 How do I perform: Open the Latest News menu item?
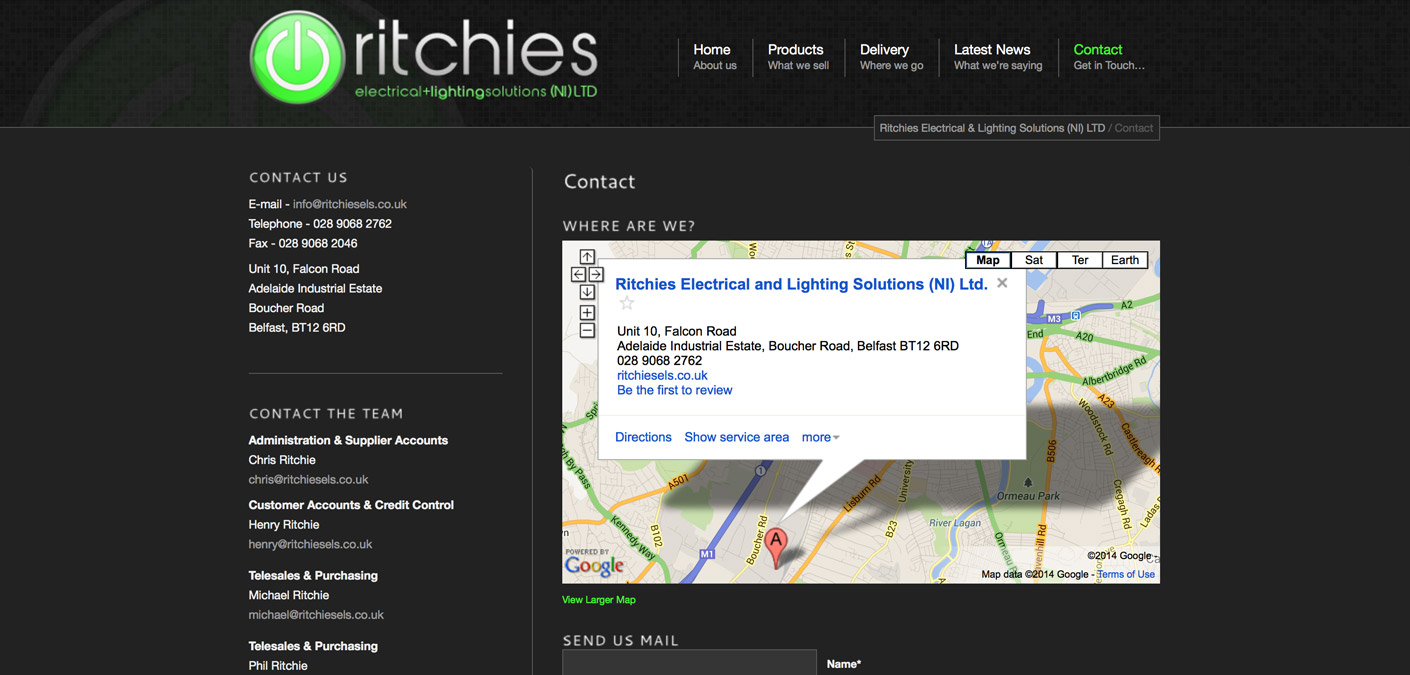tap(998, 57)
